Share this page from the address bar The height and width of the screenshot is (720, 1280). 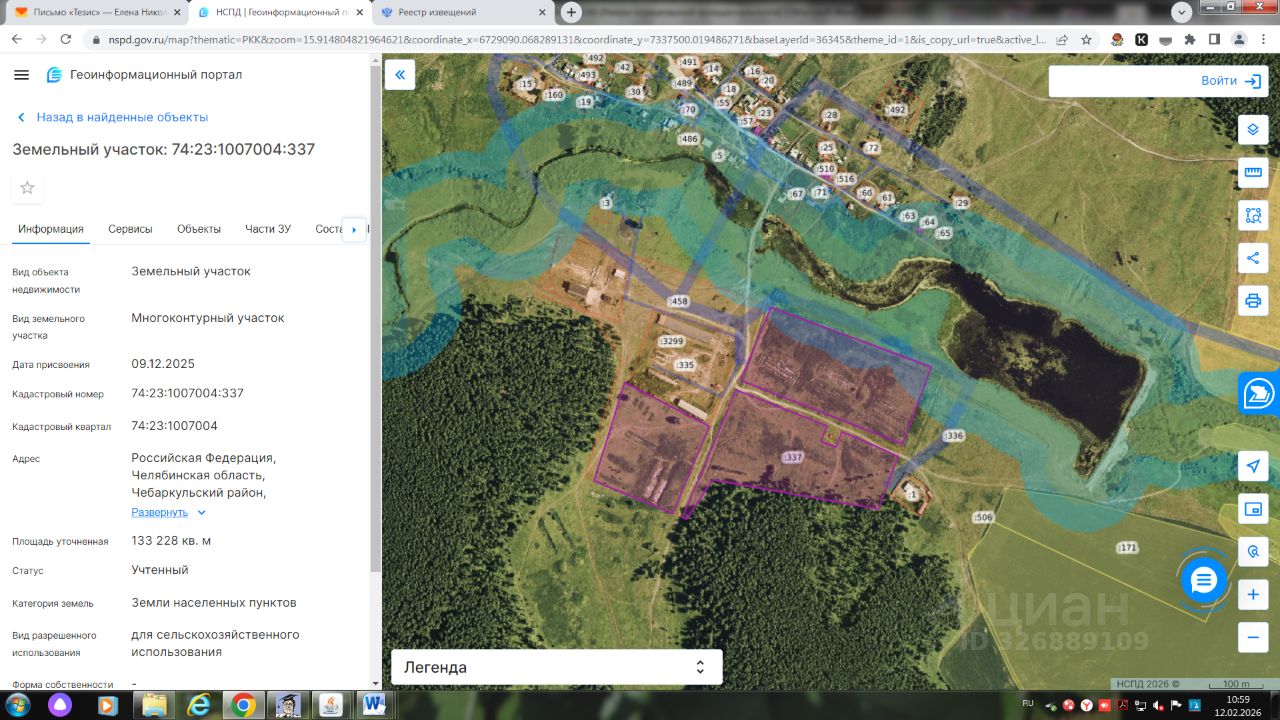coord(1061,40)
